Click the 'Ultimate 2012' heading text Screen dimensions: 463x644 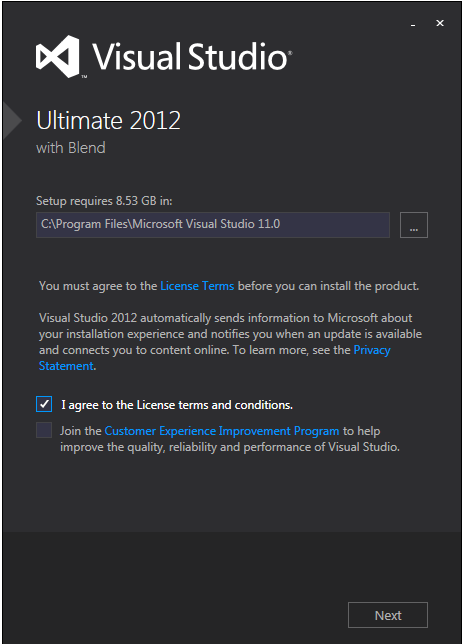coord(108,120)
